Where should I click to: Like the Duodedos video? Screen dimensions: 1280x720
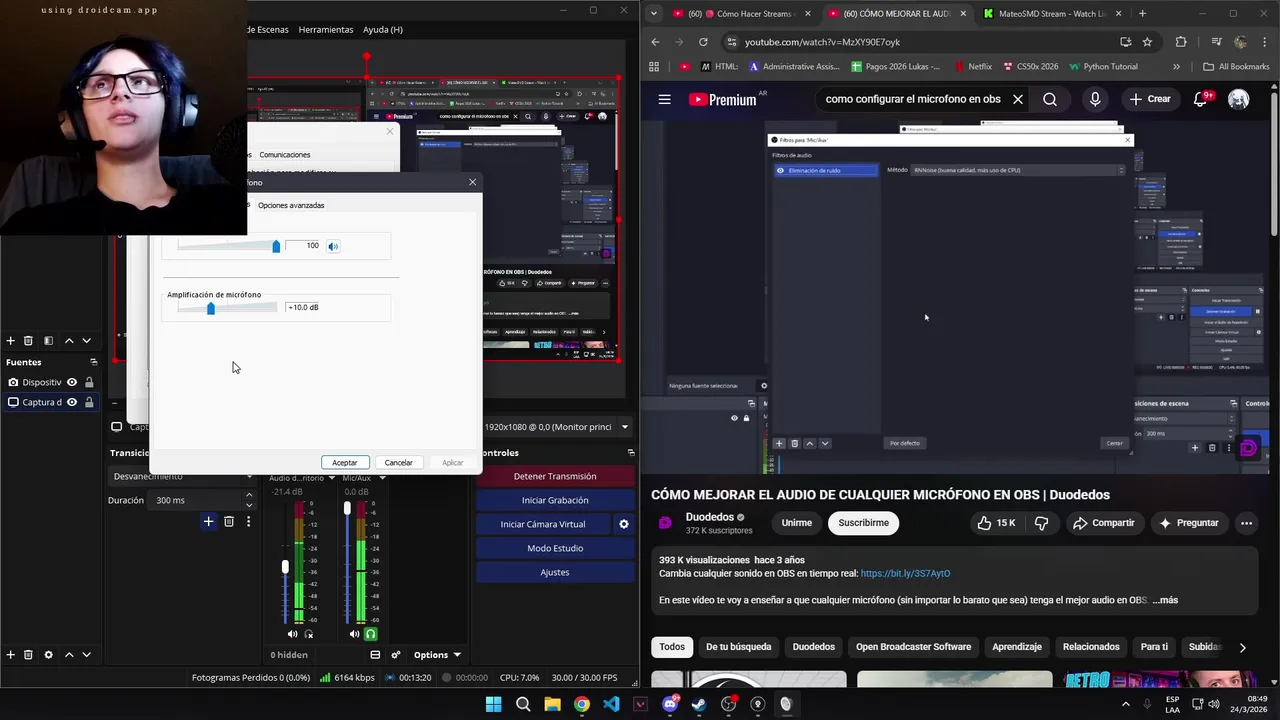click(x=996, y=523)
